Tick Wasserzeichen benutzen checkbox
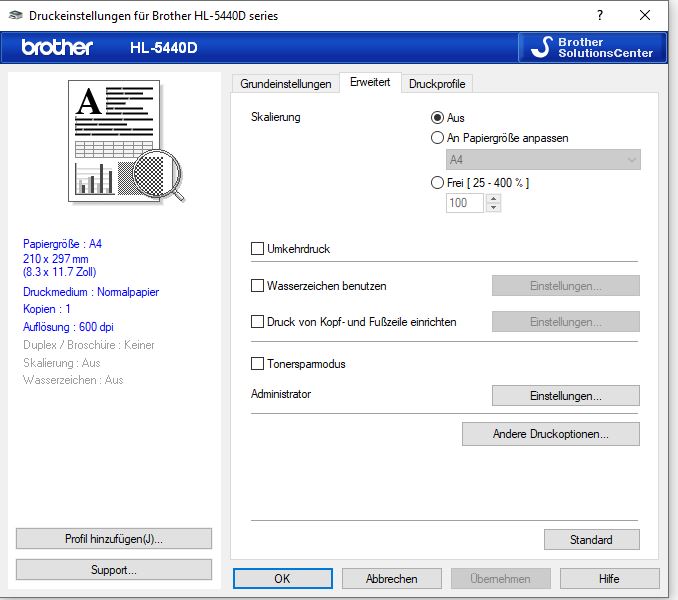 pyautogui.click(x=257, y=286)
